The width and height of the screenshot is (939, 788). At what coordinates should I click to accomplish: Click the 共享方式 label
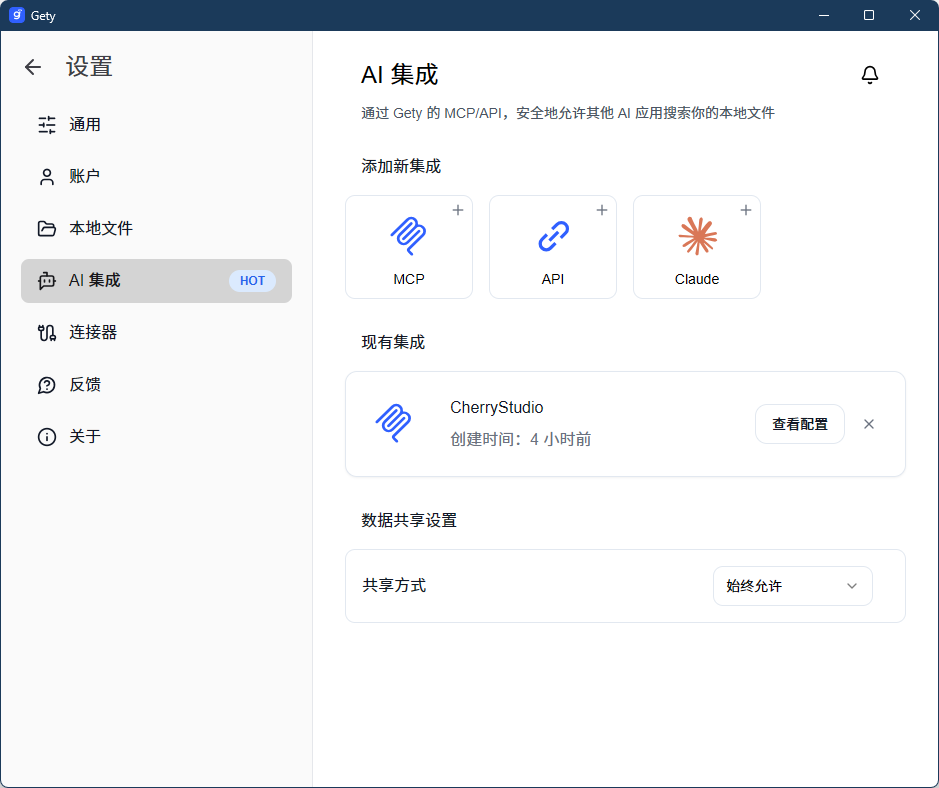tap(394, 586)
